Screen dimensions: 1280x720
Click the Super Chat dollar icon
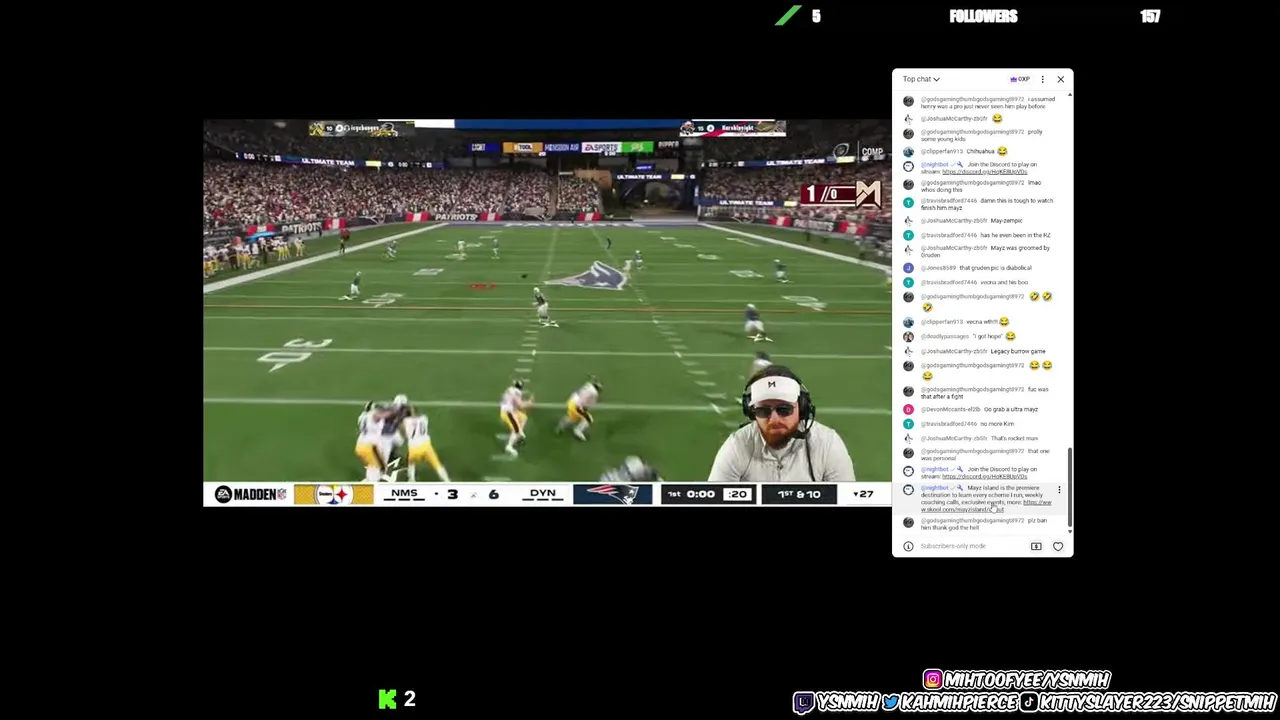pos(1036,546)
